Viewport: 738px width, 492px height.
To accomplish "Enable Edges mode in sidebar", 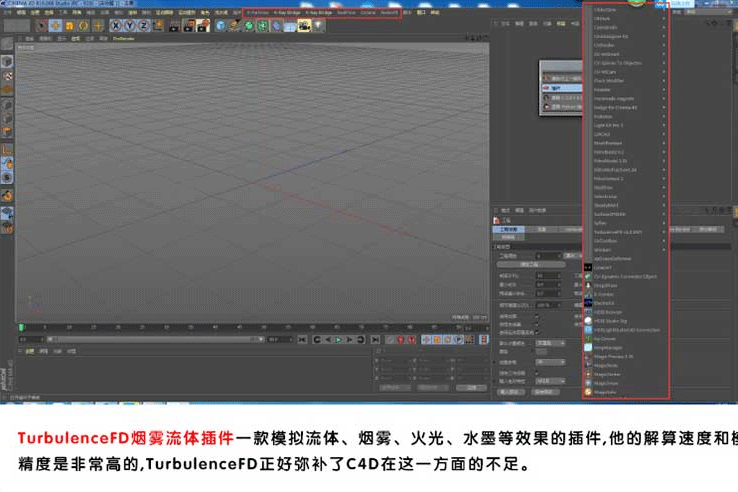I will [x=7, y=119].
